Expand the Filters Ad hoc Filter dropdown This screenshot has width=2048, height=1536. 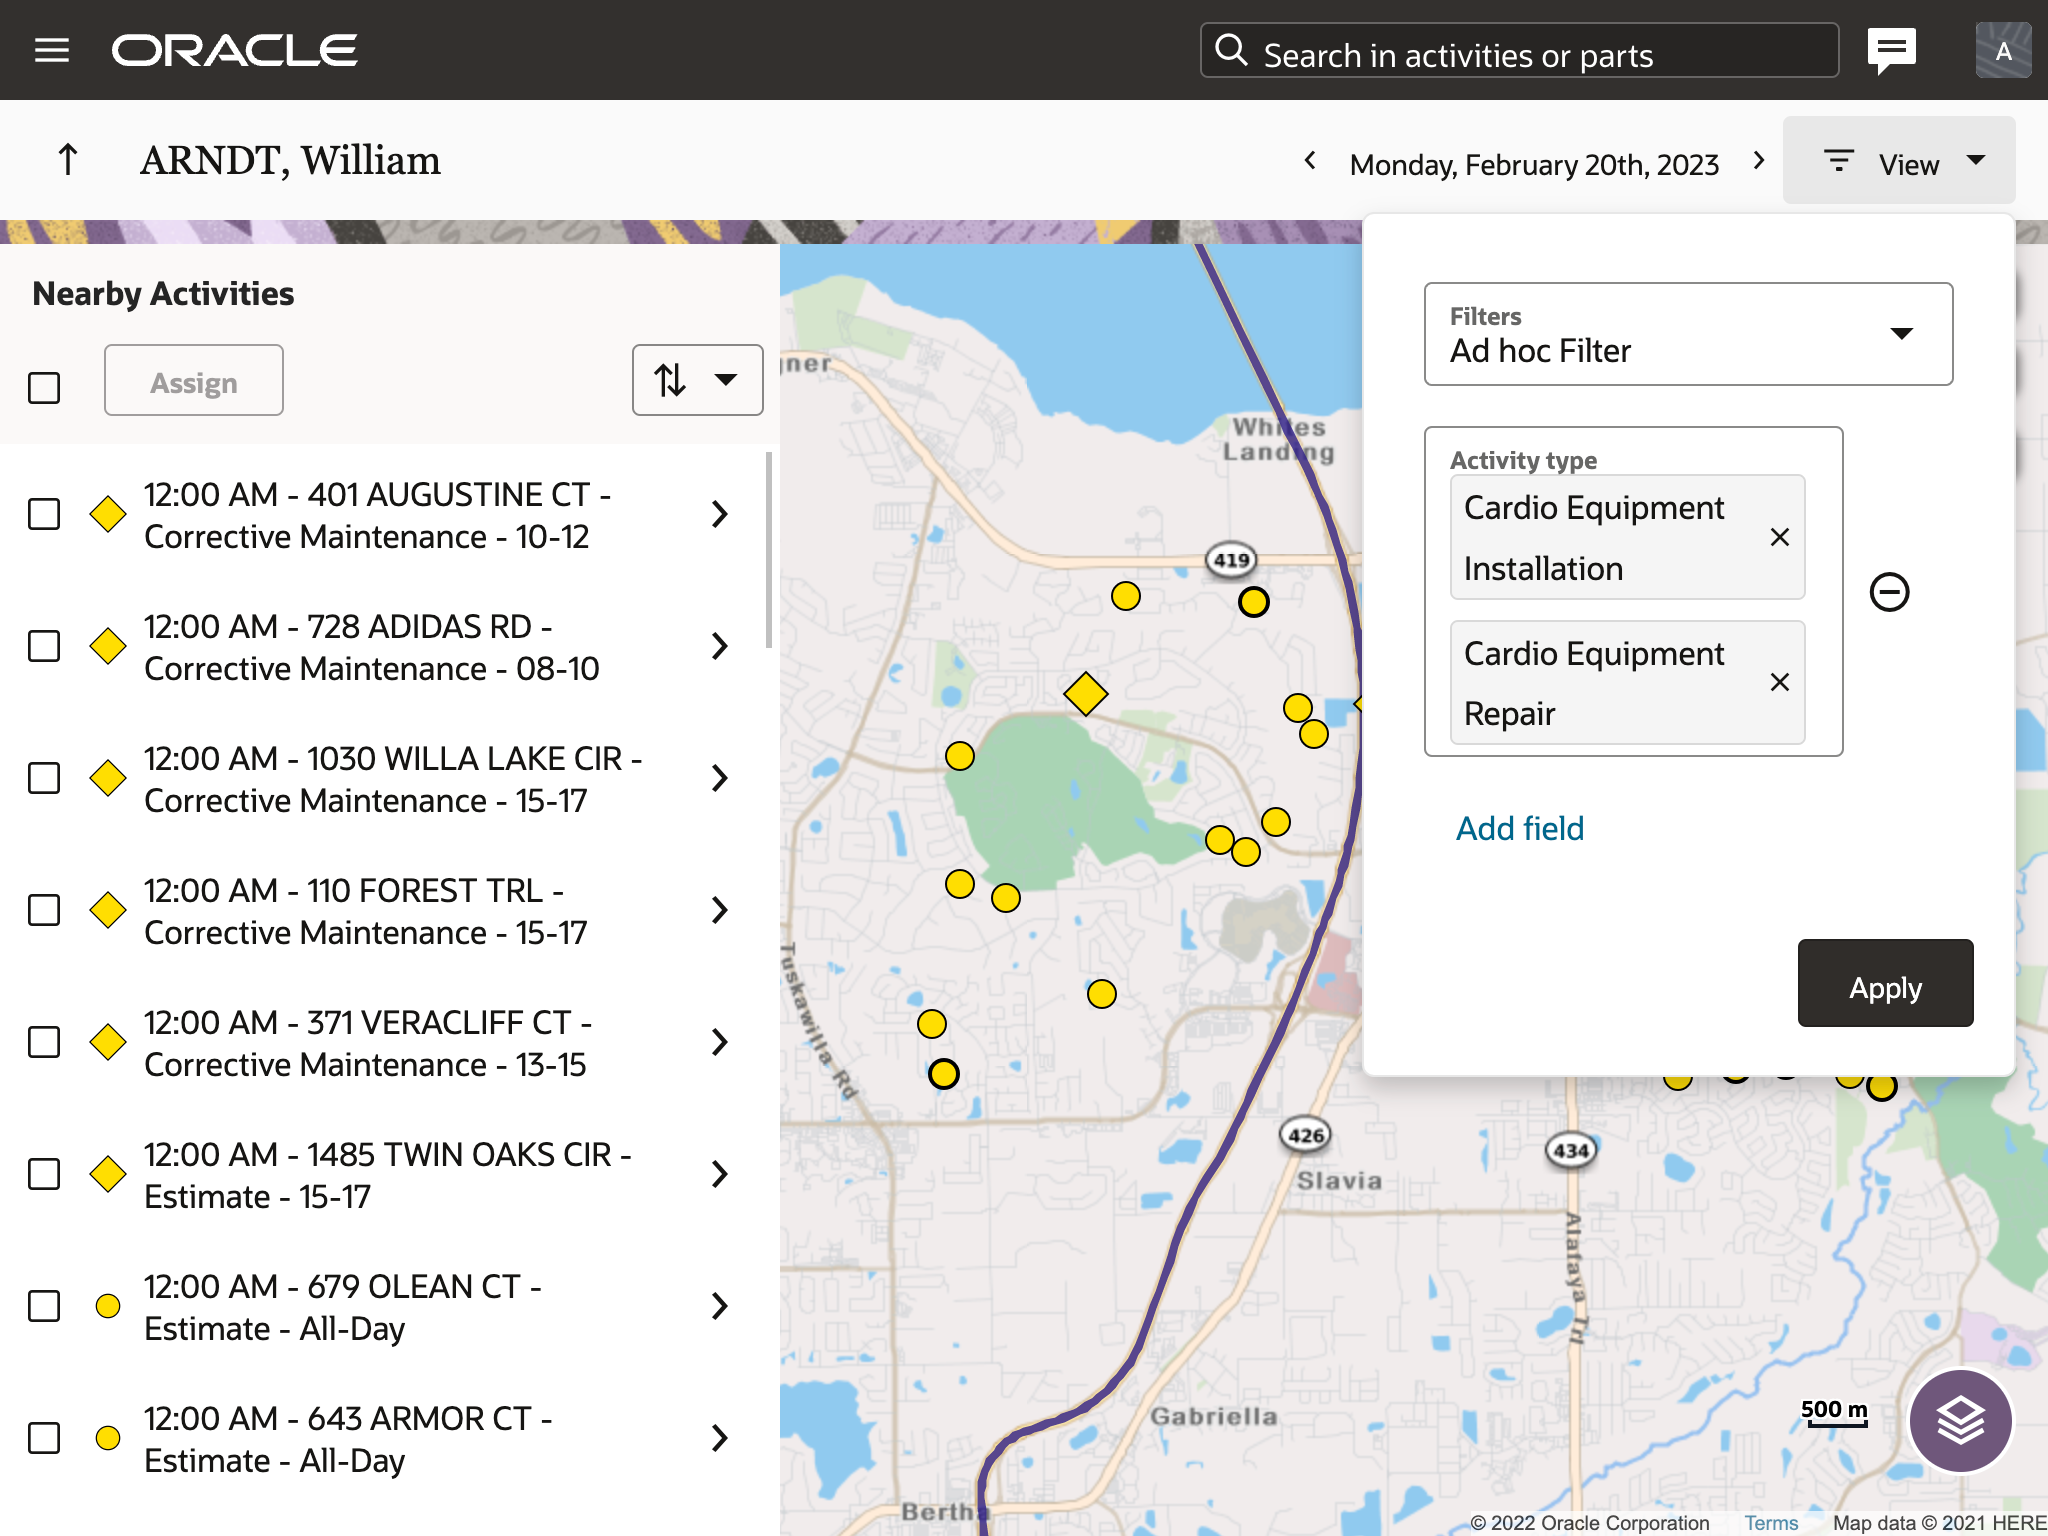(1688, 334)
